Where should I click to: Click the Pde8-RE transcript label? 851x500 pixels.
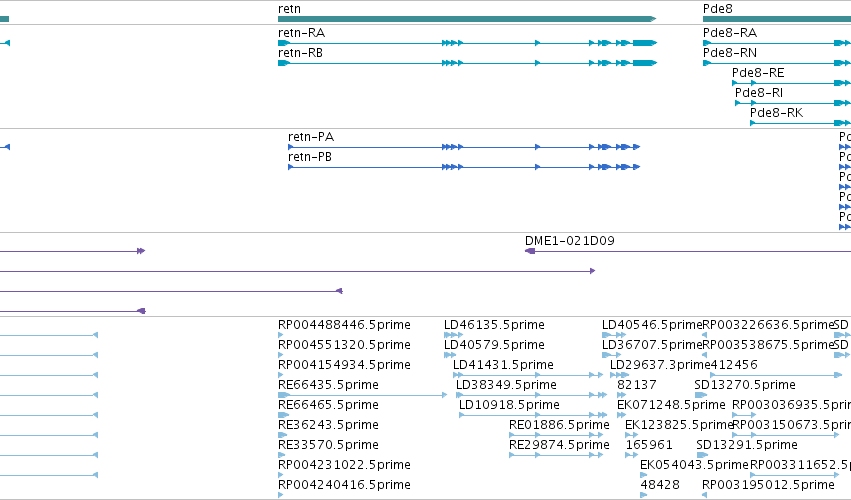click(x=758, y=73)
